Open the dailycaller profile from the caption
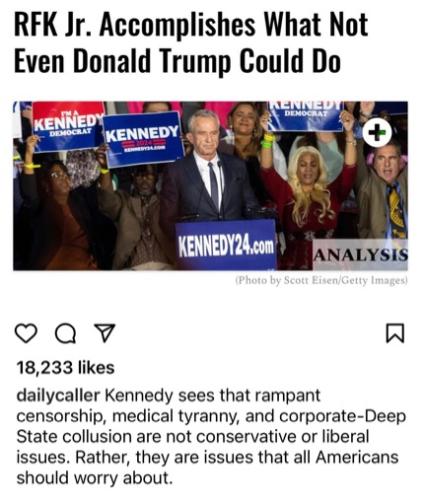 coord(58,395)
